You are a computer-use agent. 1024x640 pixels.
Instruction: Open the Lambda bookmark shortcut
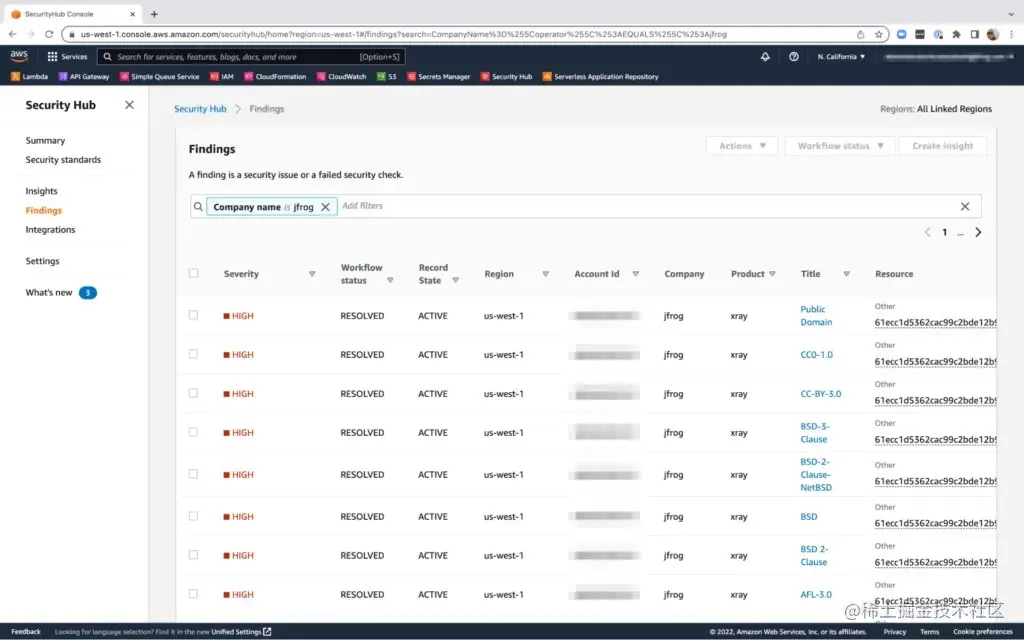[x=29, y=76]
